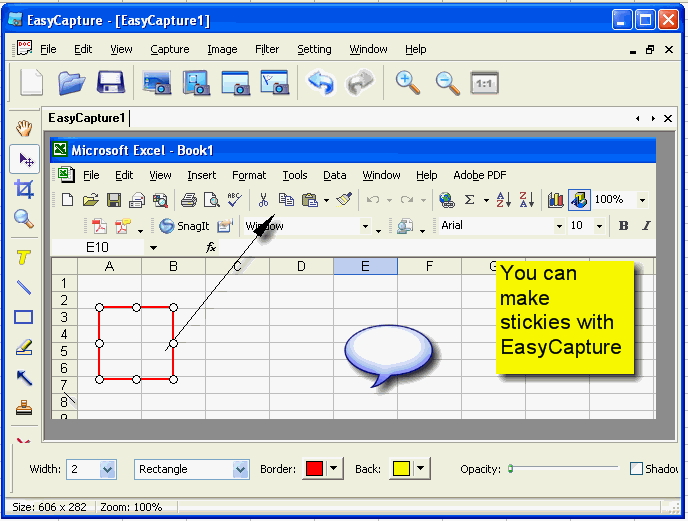Open the Capture menu
688x521 pixels.
pyautogui.click(x=169, y=49)
